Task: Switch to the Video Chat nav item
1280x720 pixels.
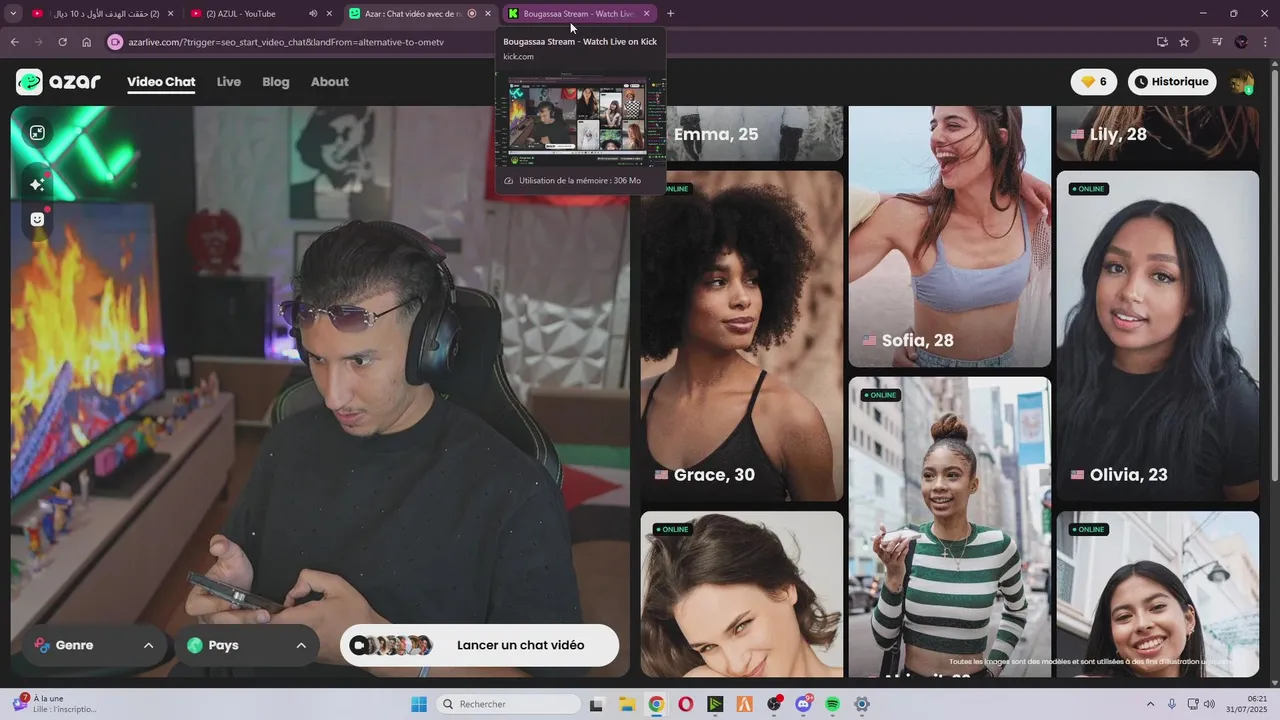Action: tap(161, 82)
